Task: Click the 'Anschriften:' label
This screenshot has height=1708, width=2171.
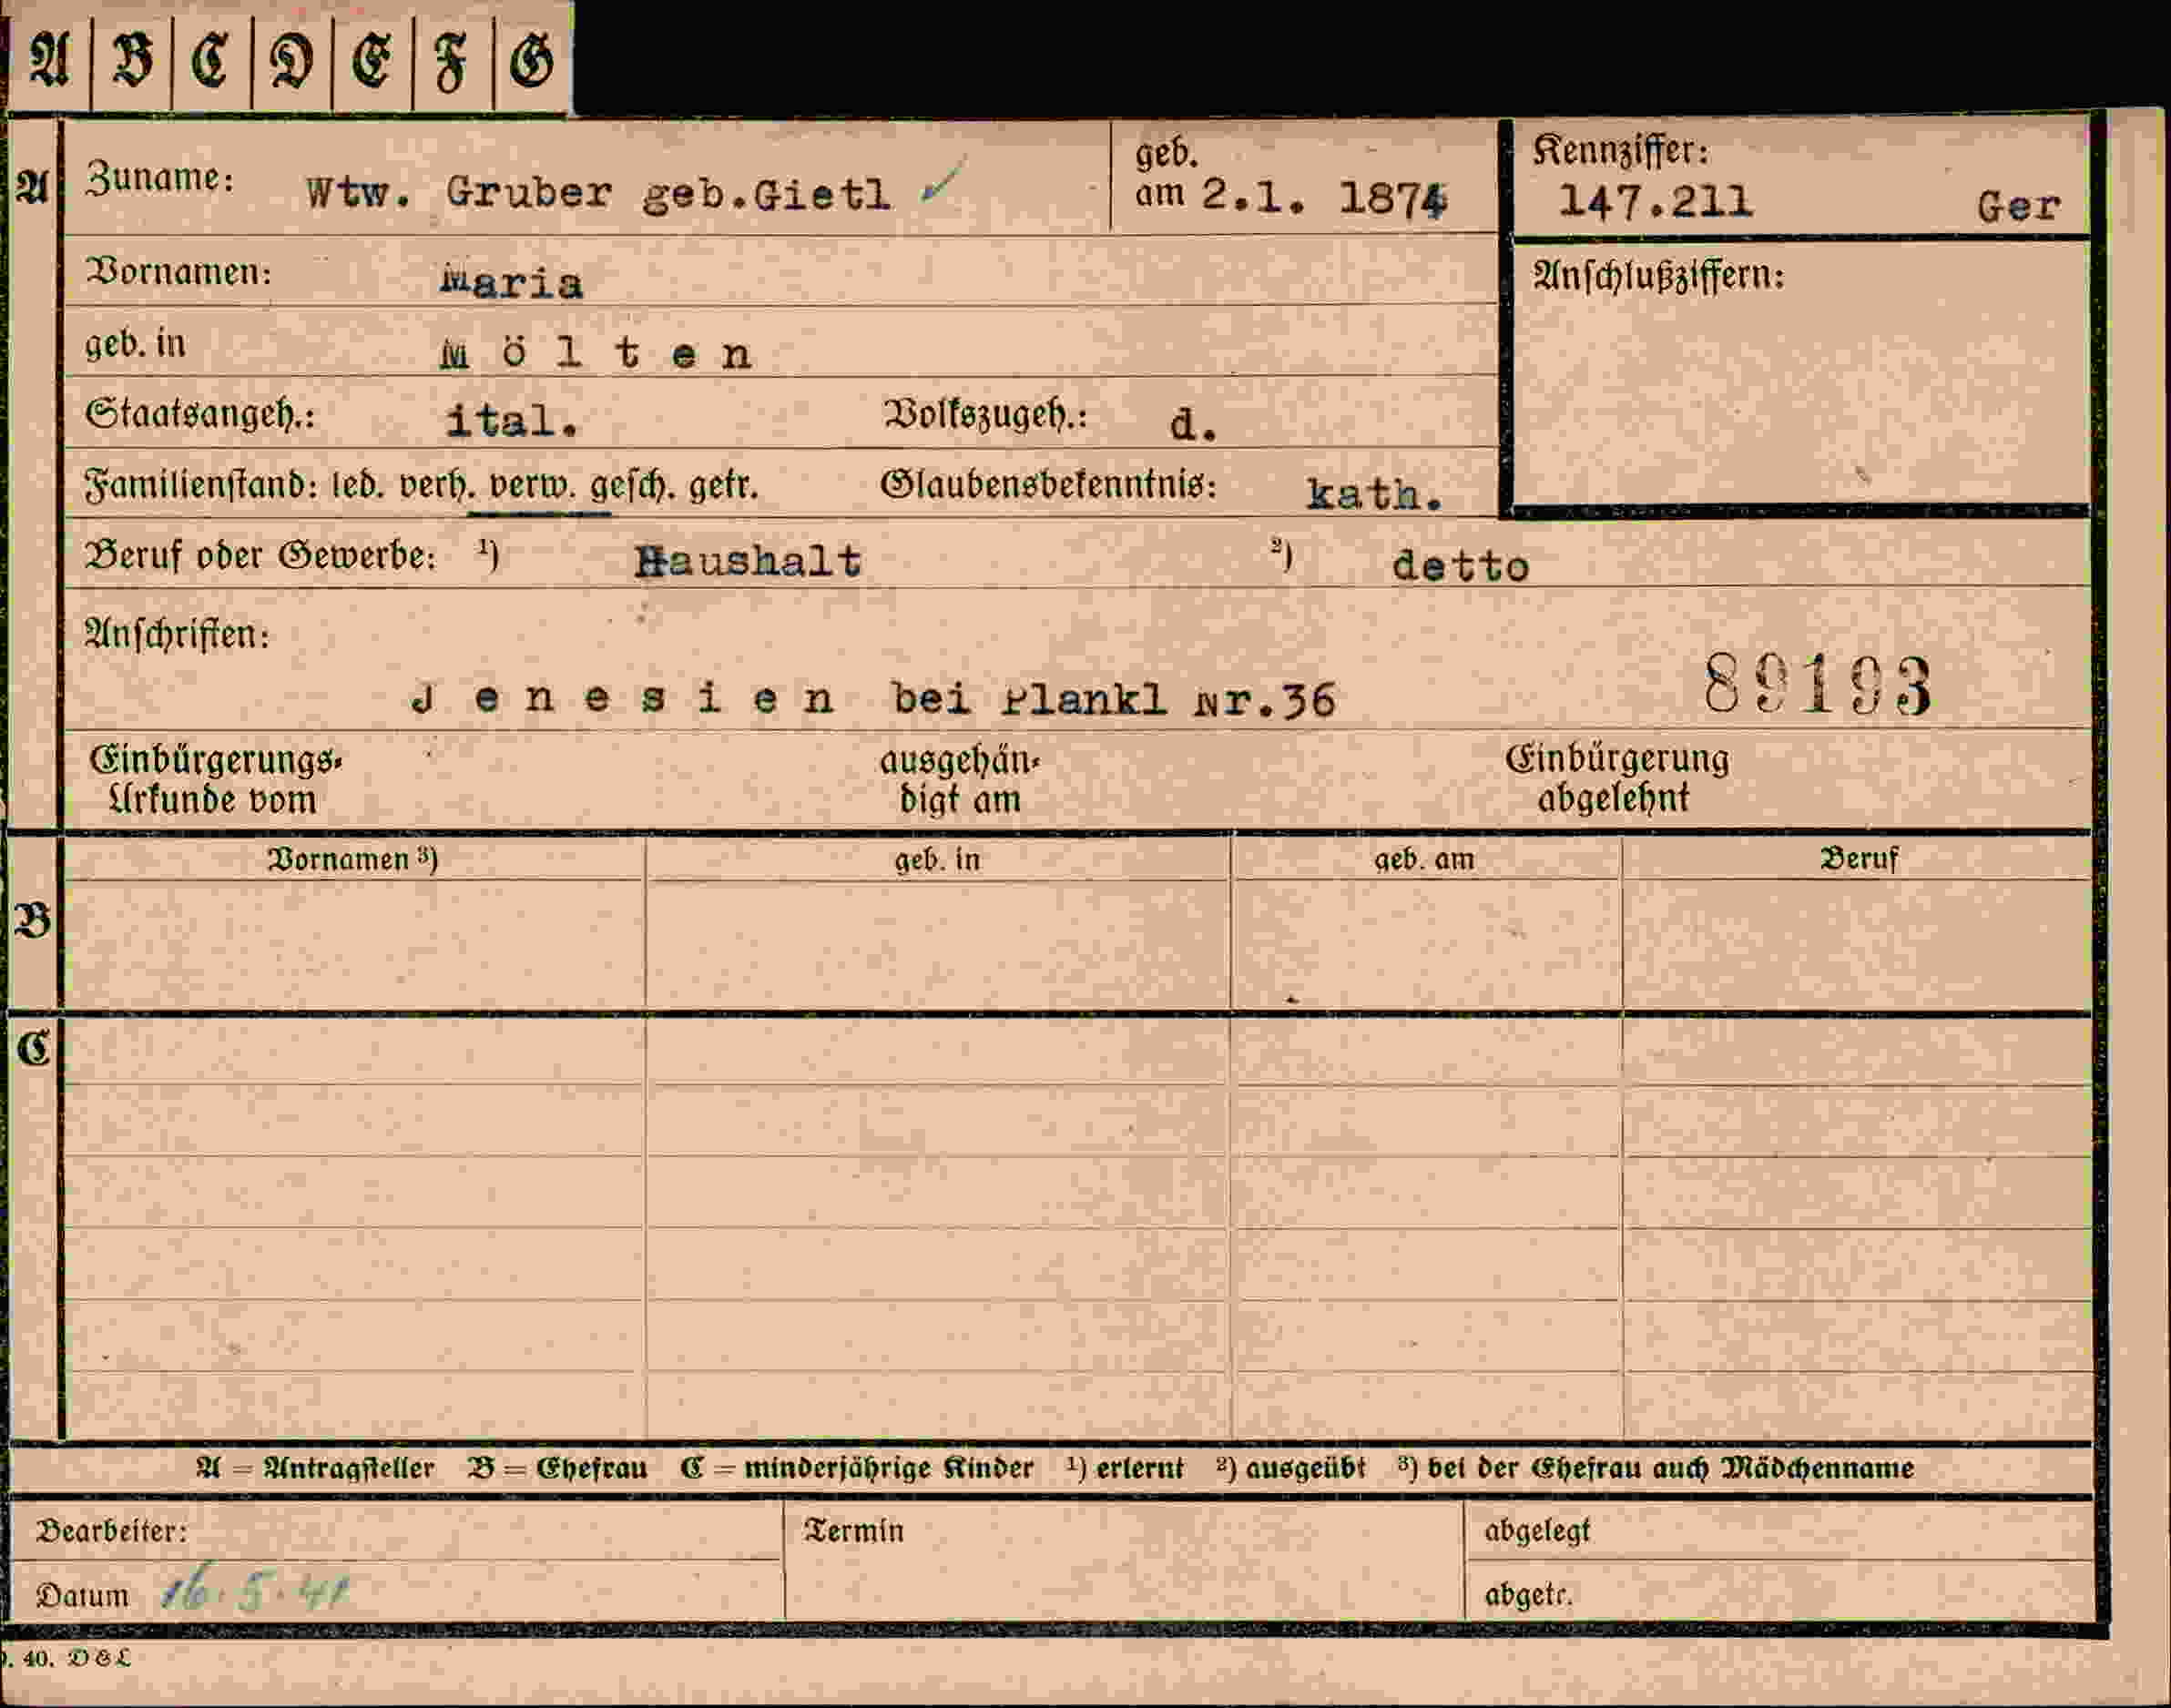Action: [x=177, y=634]
